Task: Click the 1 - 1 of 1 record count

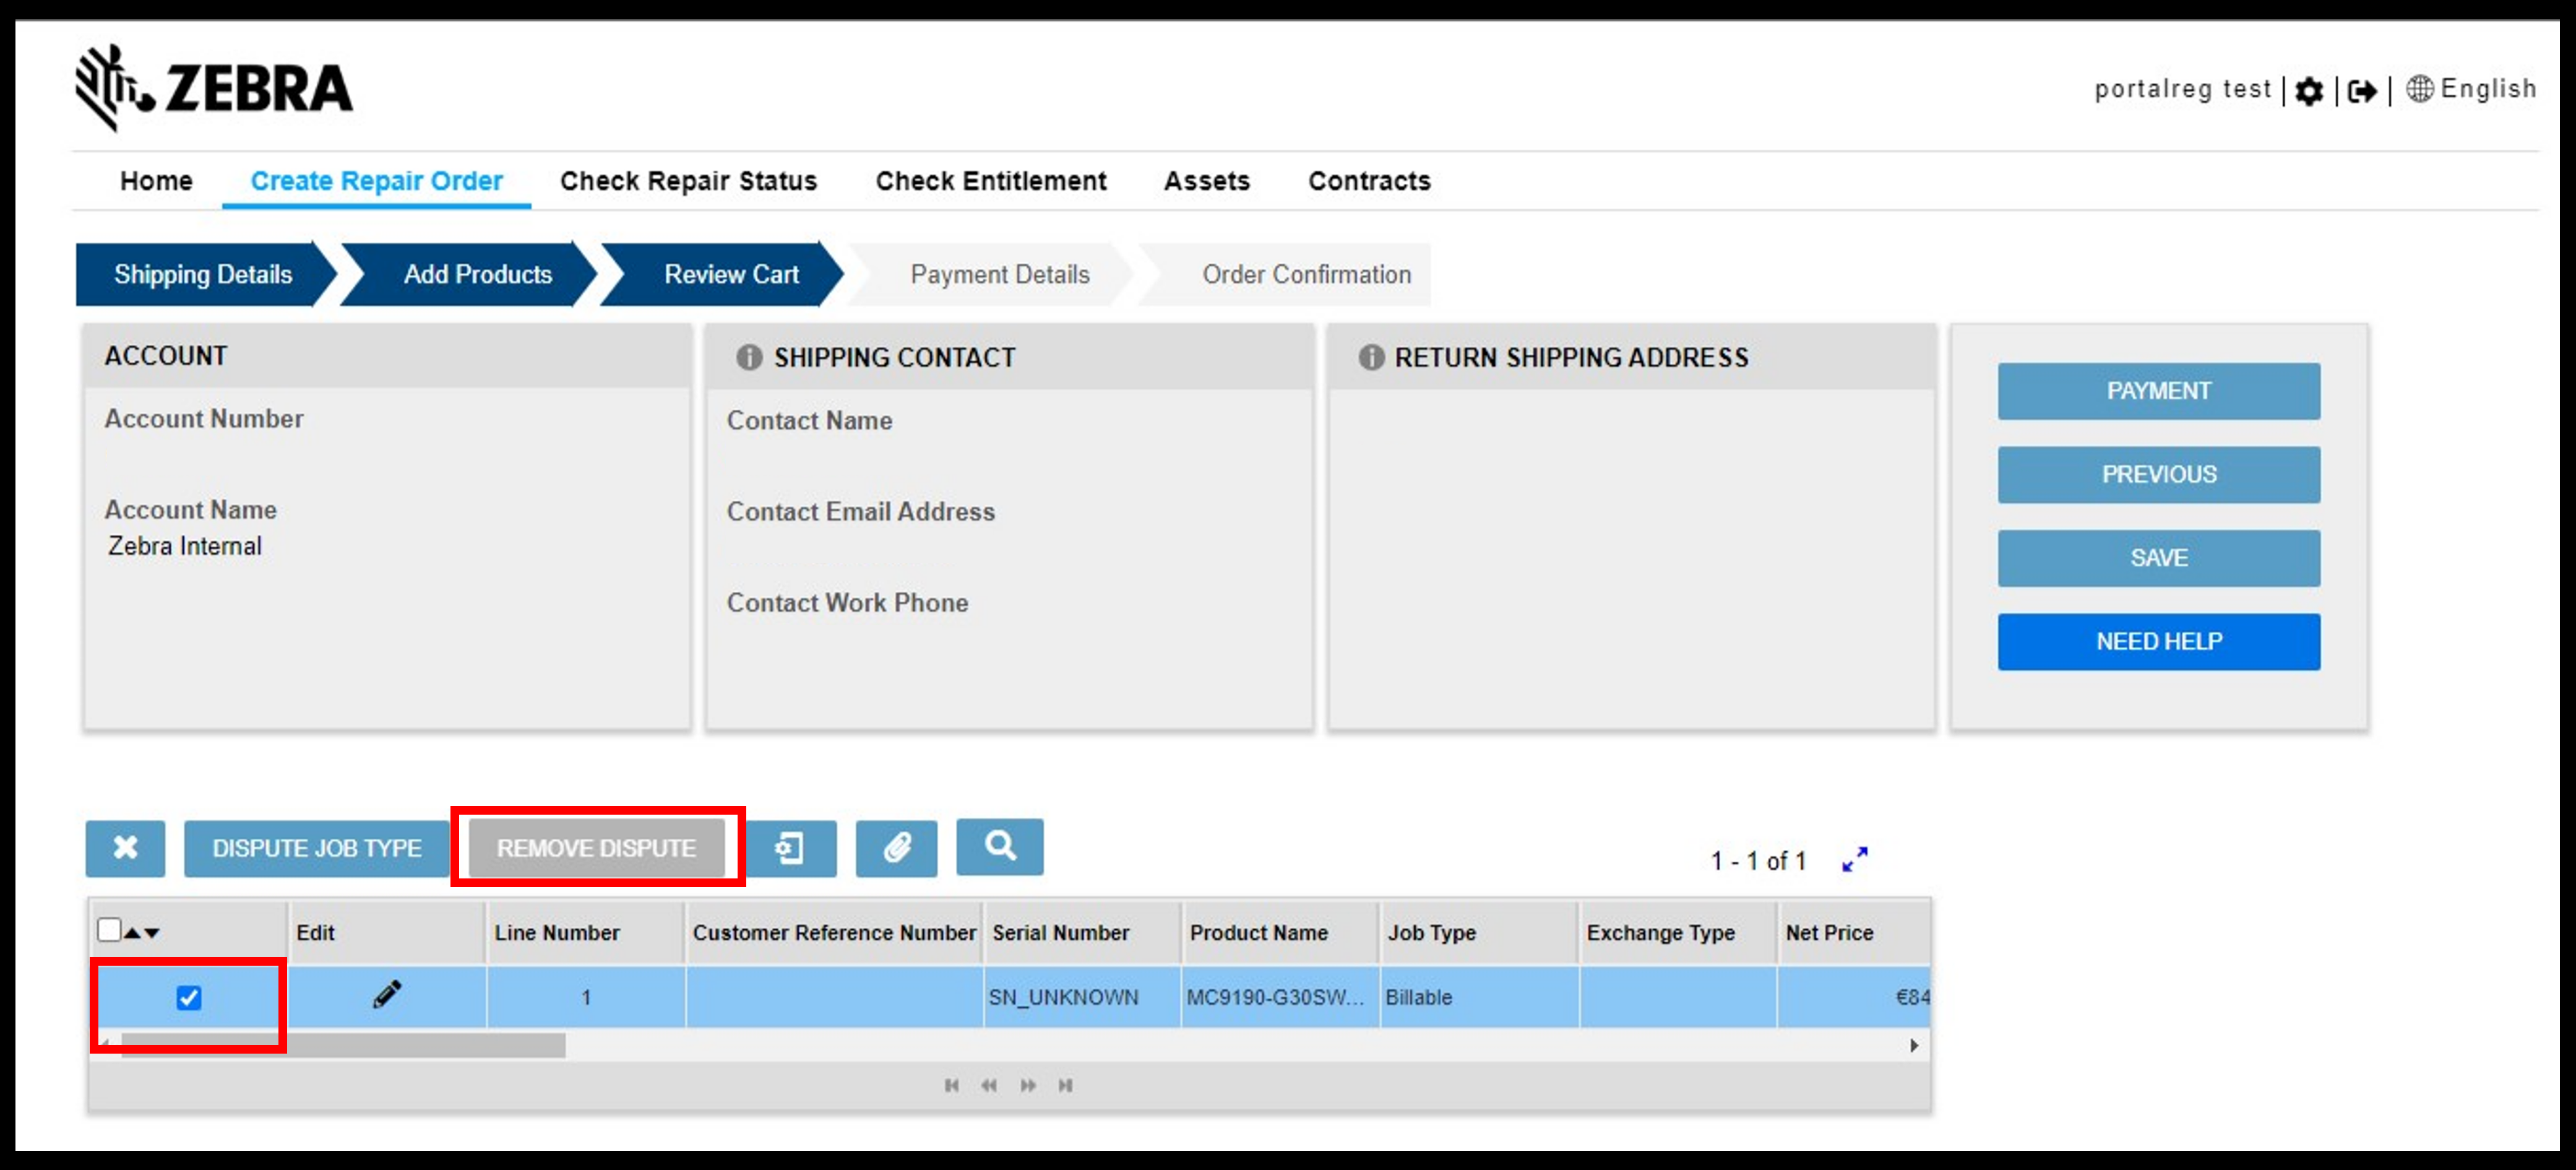Action: 1758,860
